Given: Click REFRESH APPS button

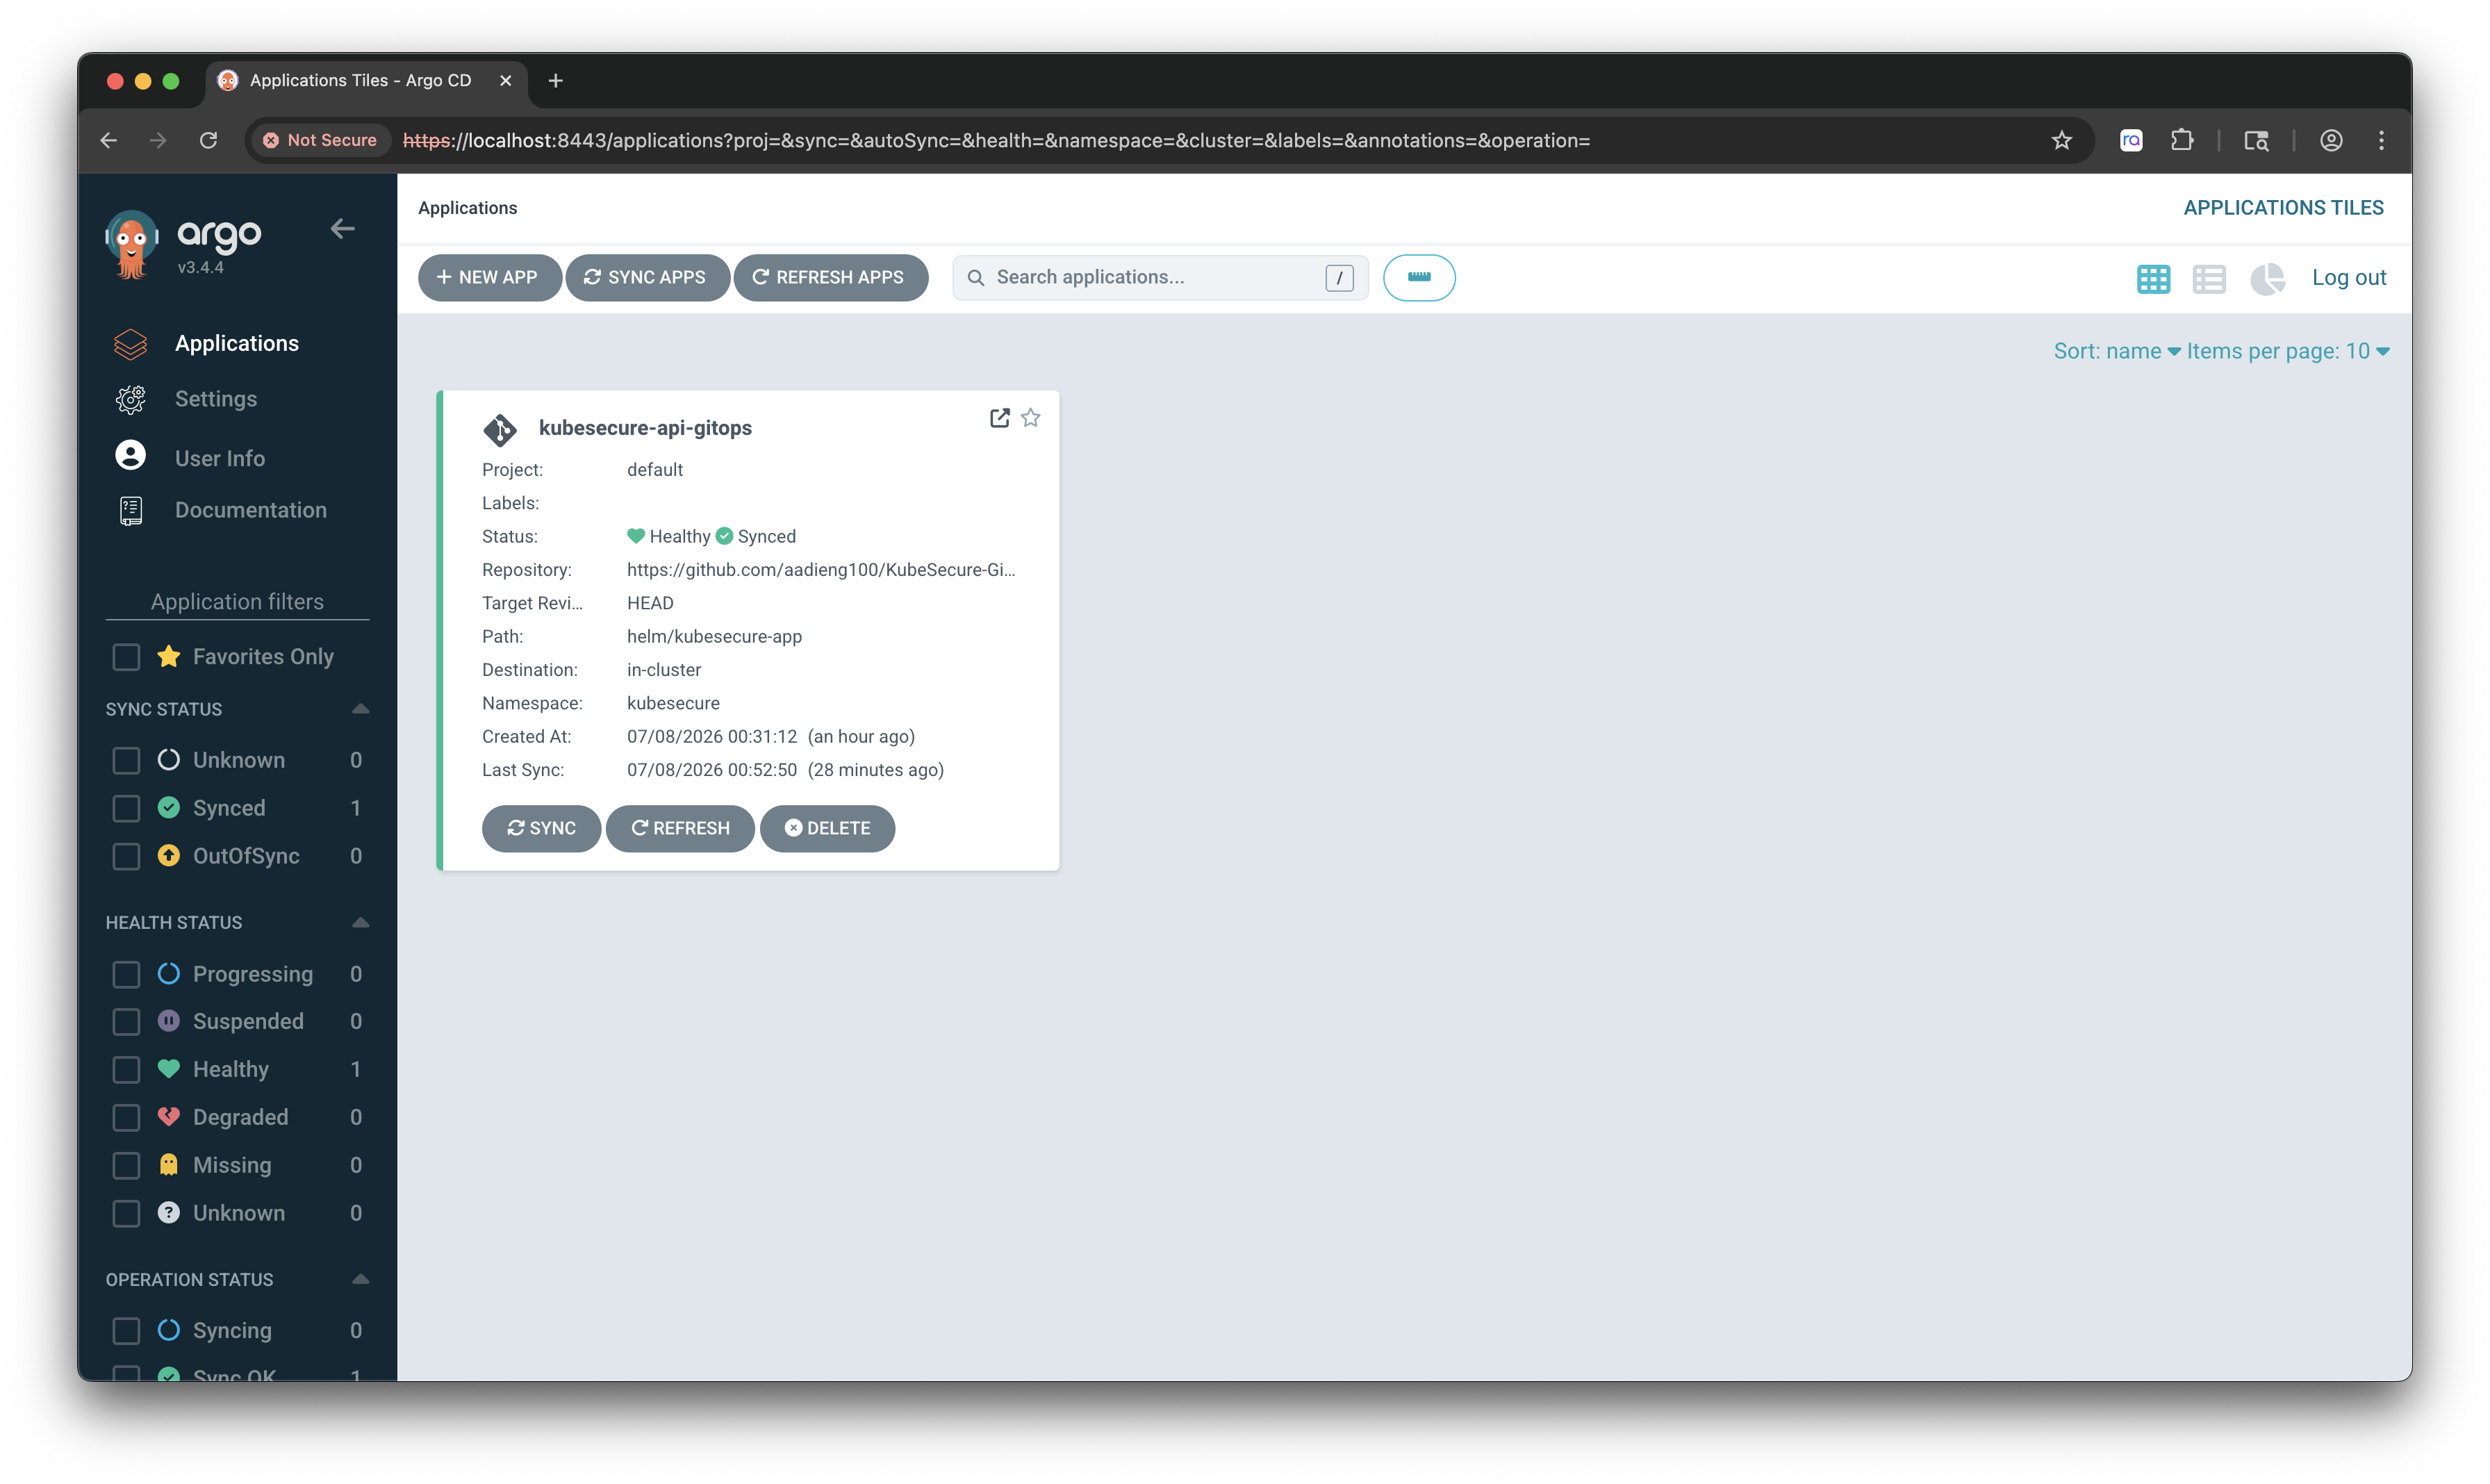Looking at the screenshot, I should [x=830, y=278].
